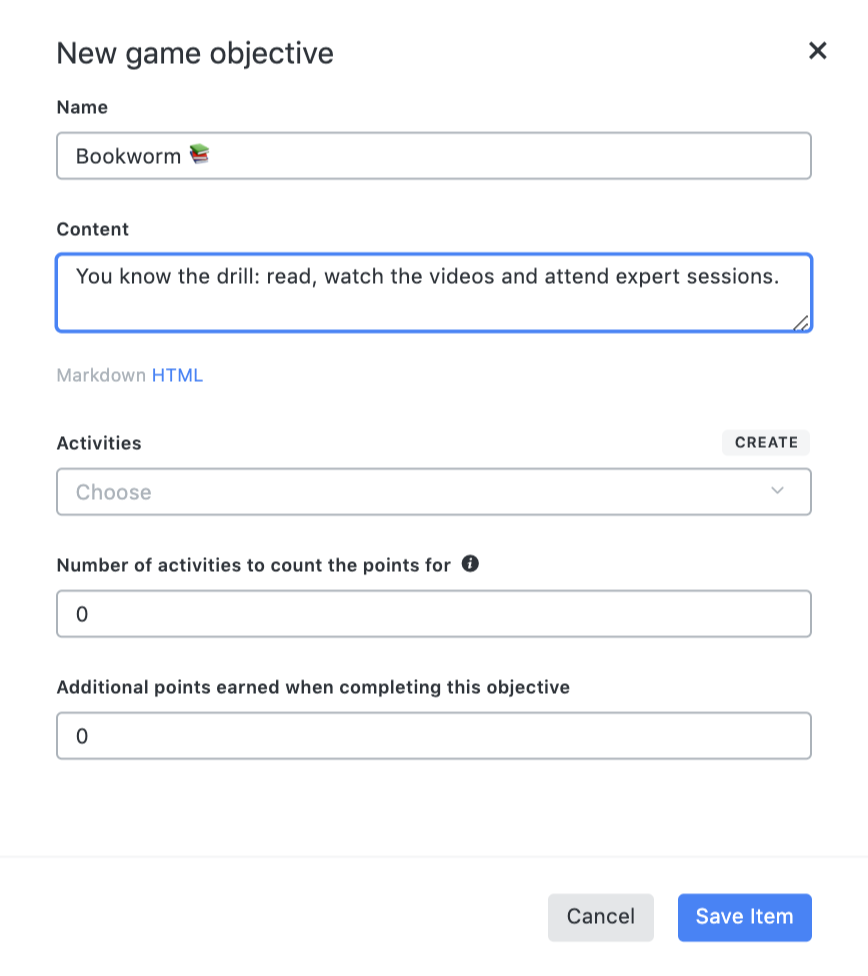Cancel the new game objective
Screen dimensions: 868x976
[600, 917]
